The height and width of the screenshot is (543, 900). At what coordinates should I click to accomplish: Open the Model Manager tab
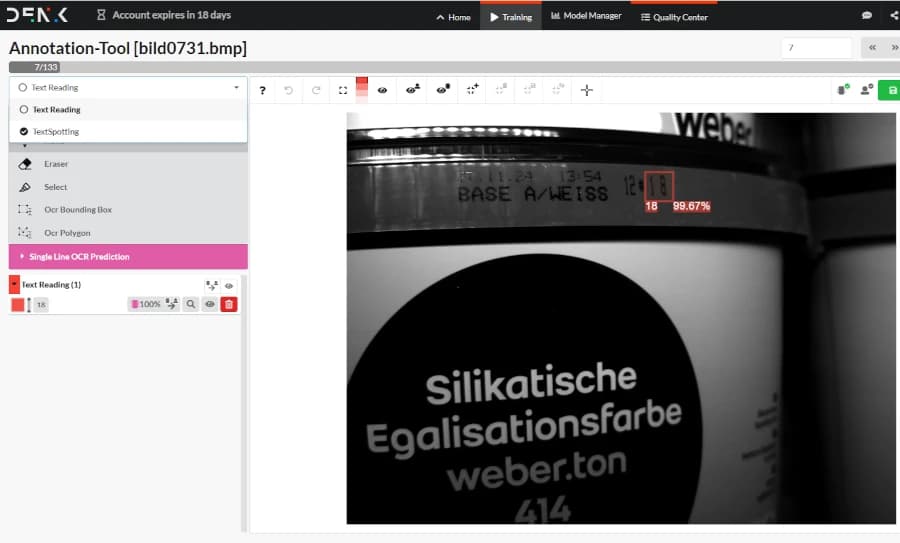(x=585, y=16)
